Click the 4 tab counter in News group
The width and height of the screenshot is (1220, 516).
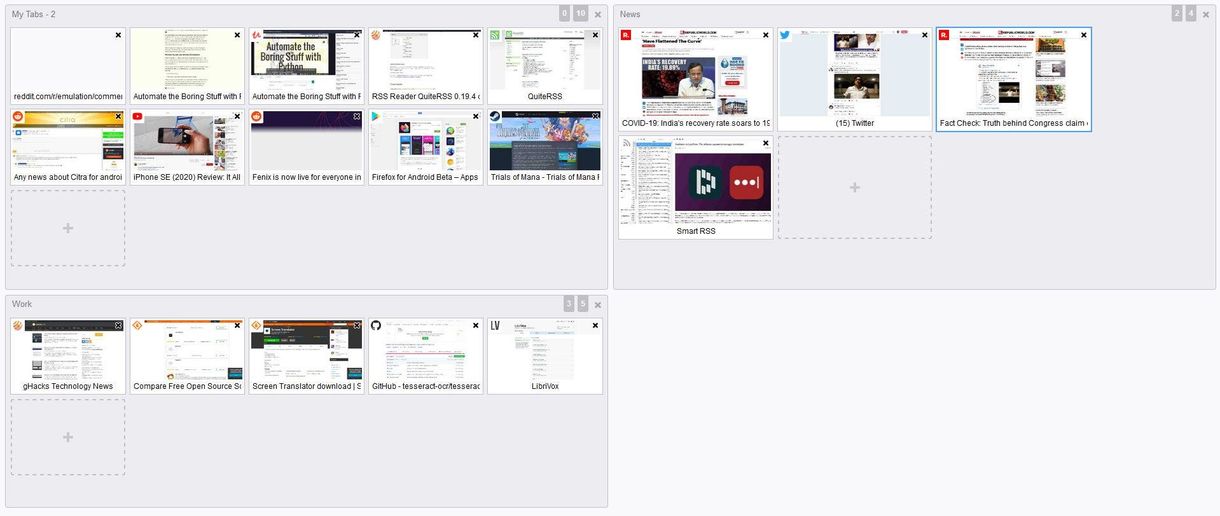(1191, 13)
